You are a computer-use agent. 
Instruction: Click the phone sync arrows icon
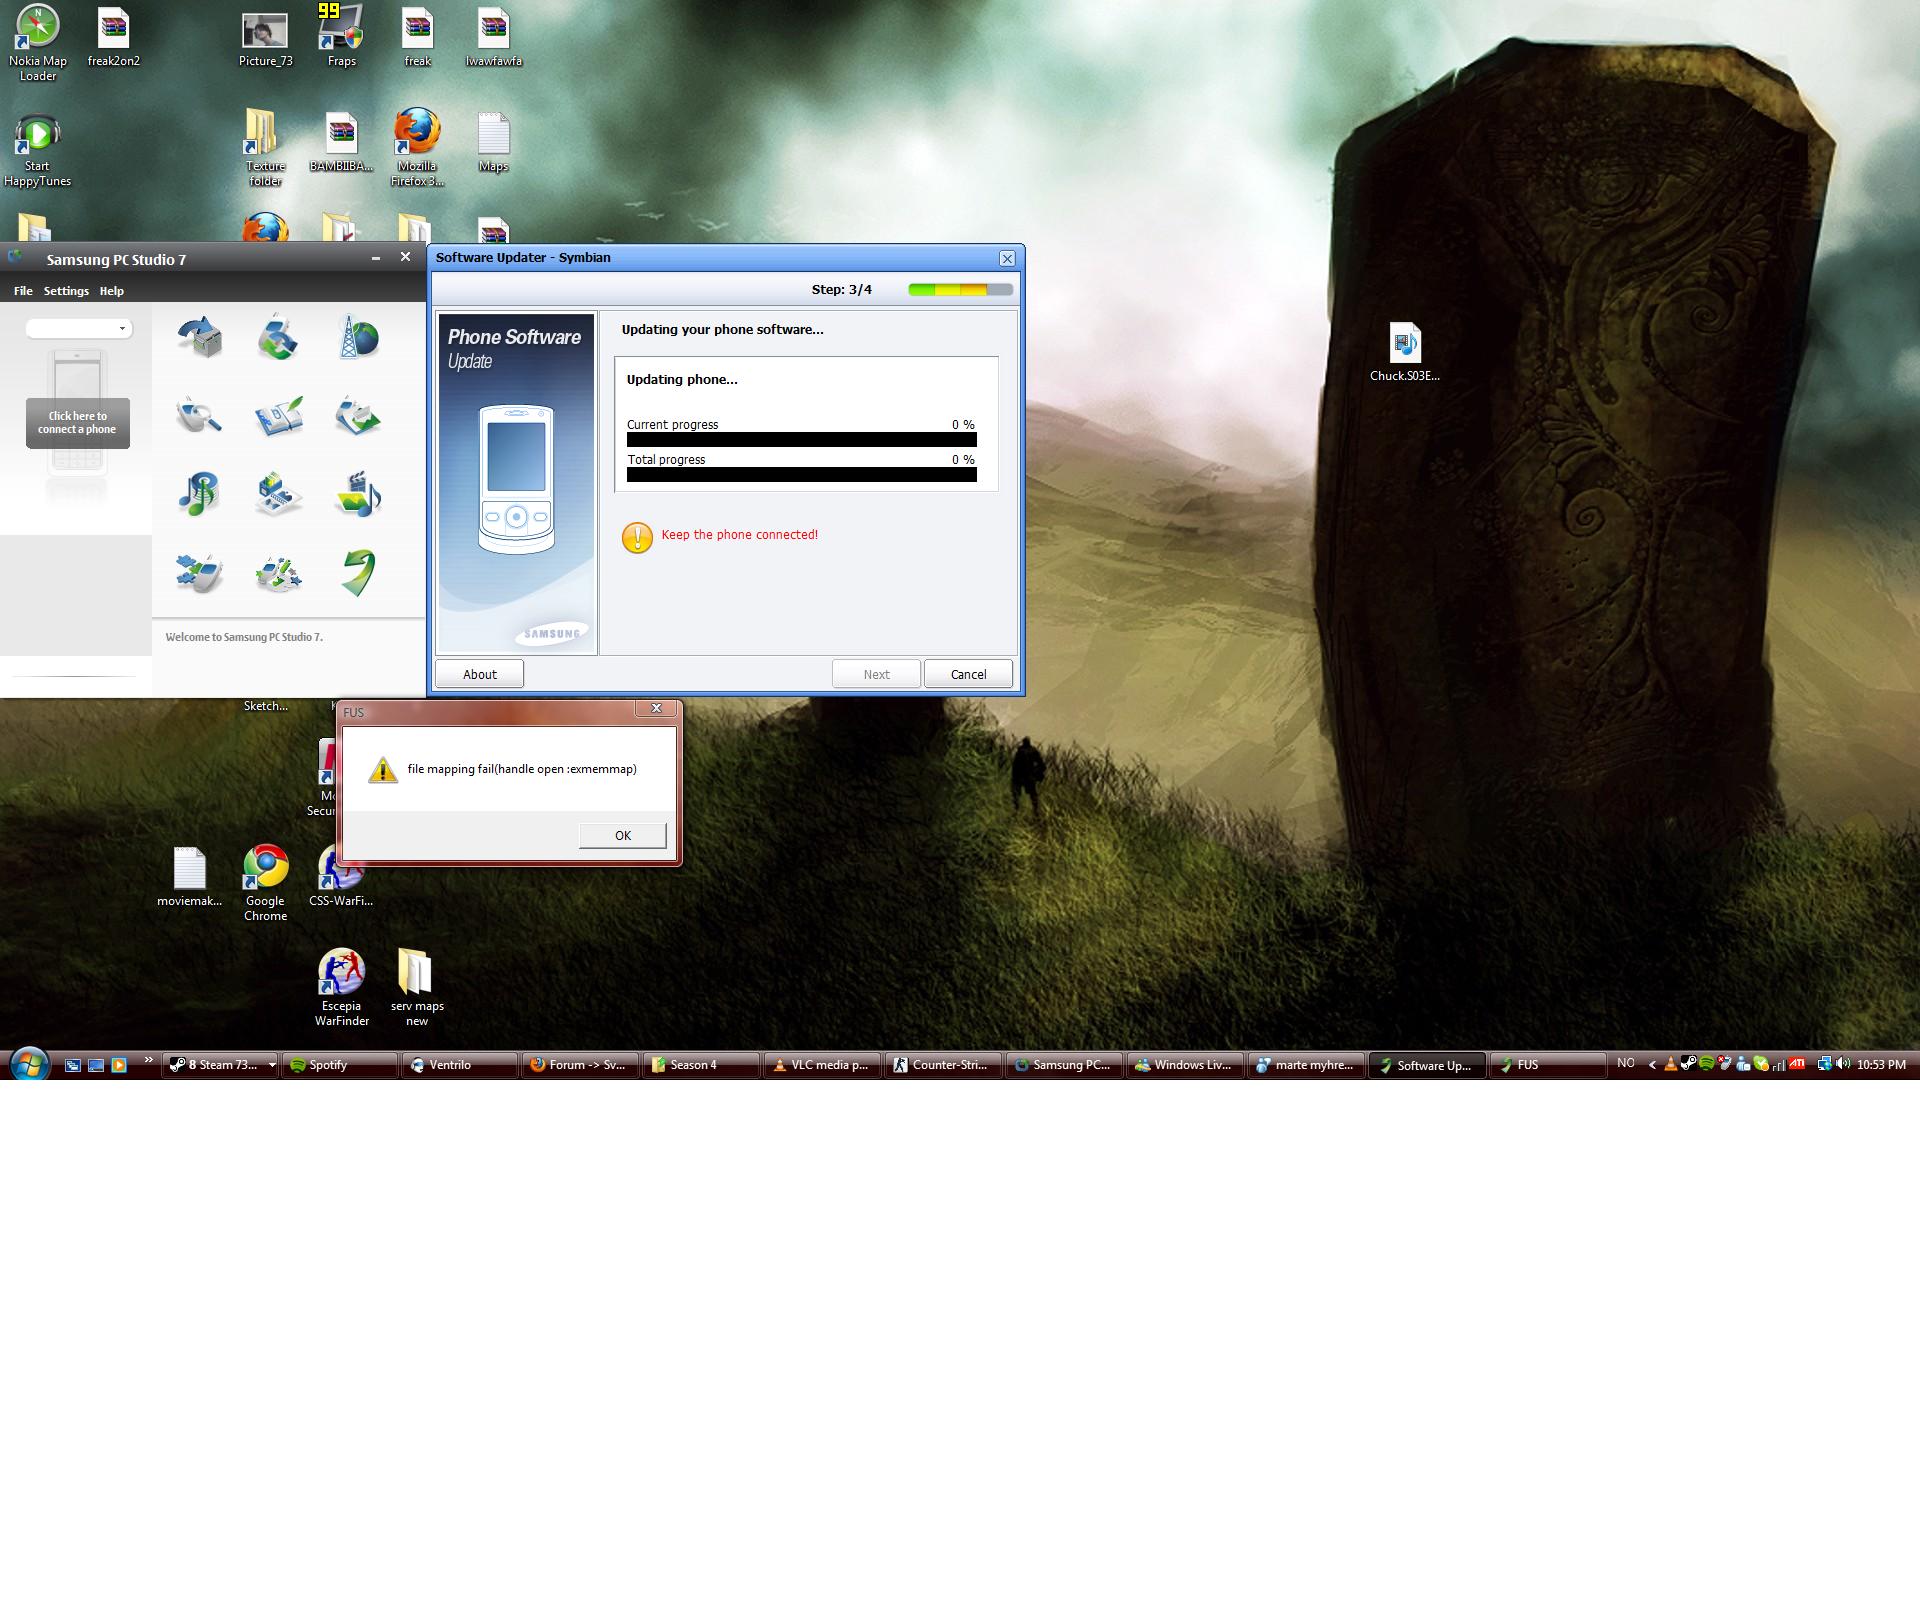tap(278, 337)
